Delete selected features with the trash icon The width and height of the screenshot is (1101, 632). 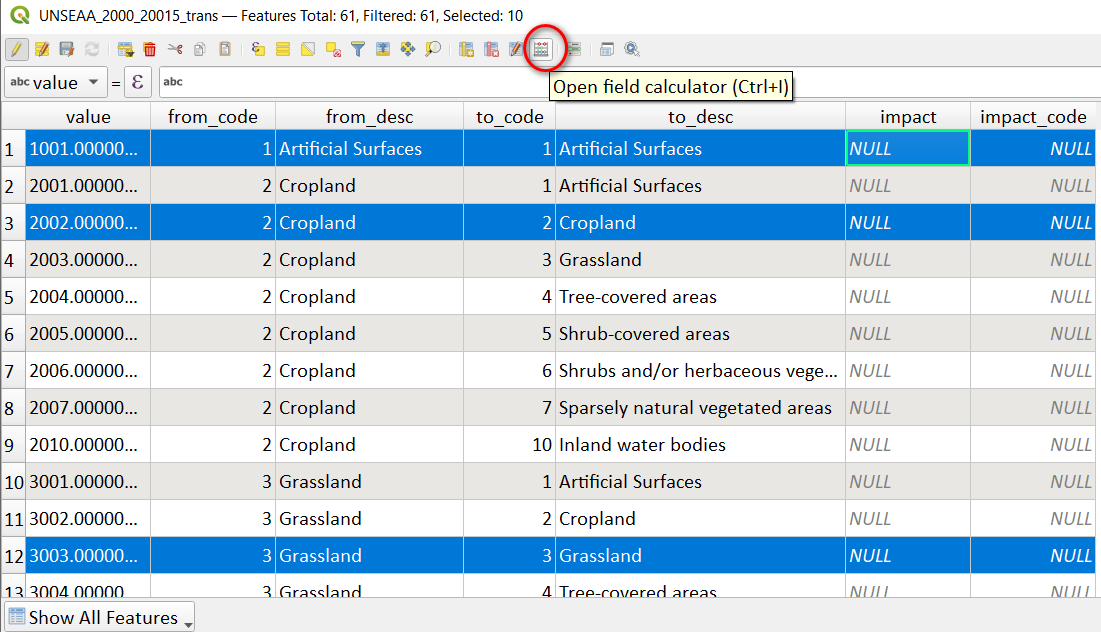click(x=150, y=49)
